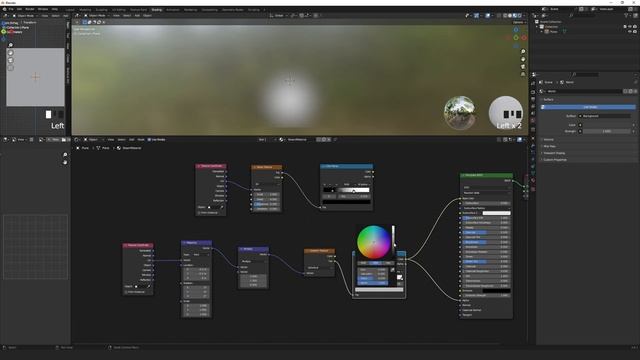Click the blue Z axis gizmo circle
The height and width of the screenshot is (360, 640).
[x=516, y=30]
